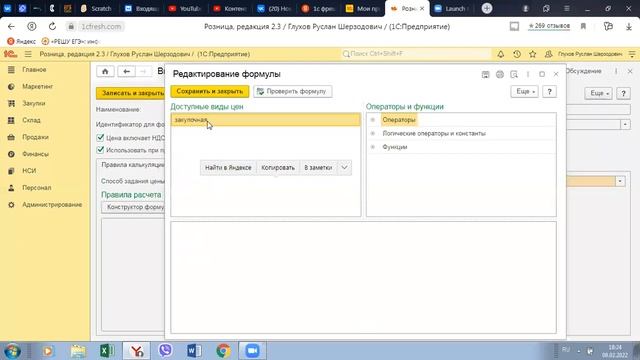Open new browser tab with plus icon

click(x=487, y=8)
